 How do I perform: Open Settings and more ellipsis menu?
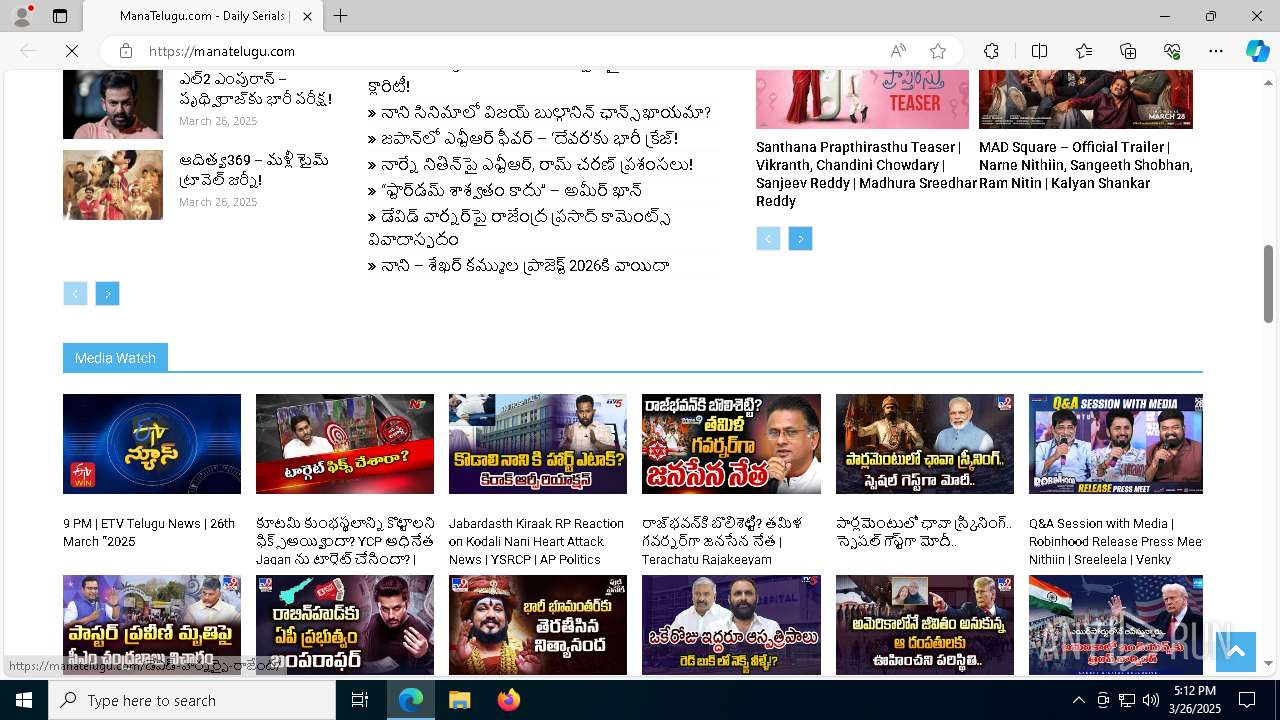tap(1216, 51)
